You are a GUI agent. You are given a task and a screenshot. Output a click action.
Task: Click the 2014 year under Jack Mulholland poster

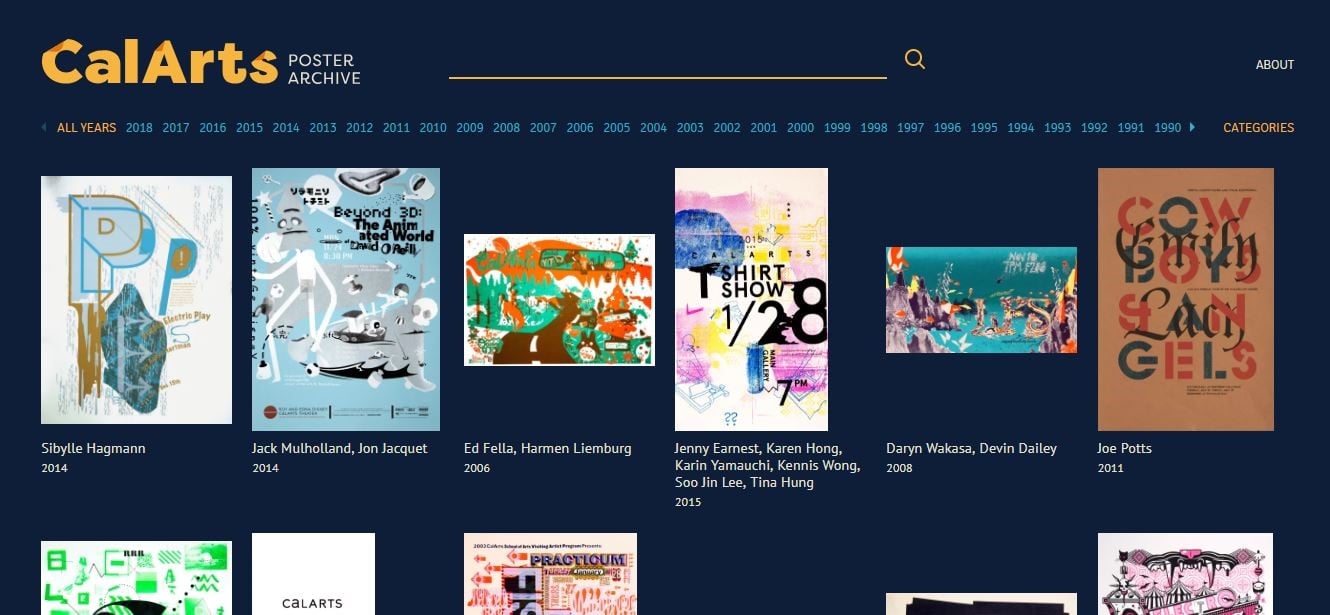[x=265, y=468]
